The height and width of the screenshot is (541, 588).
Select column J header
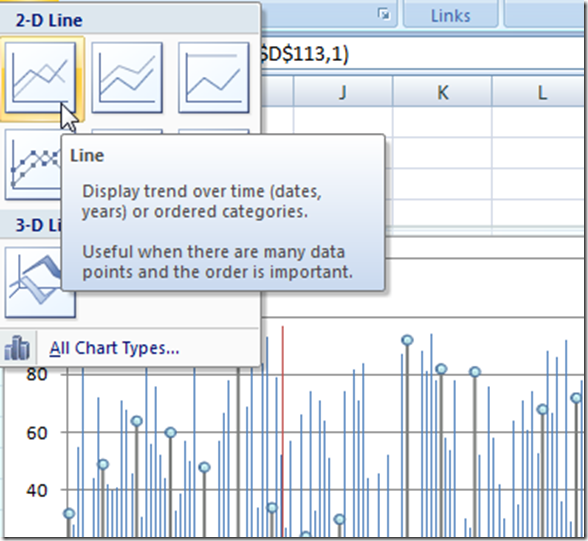(343, 92)
